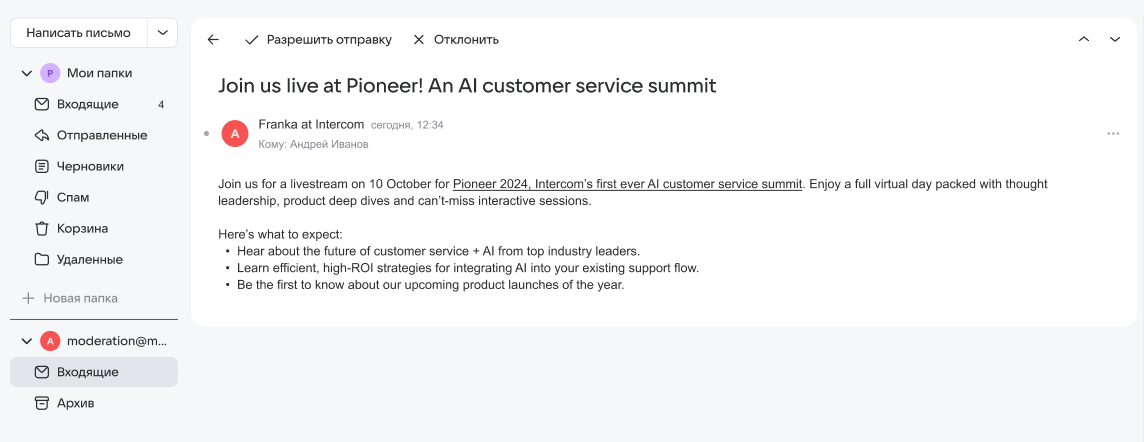Open the Архив folder
This screenshot has height=442, width=1144.
pos(75,403)
